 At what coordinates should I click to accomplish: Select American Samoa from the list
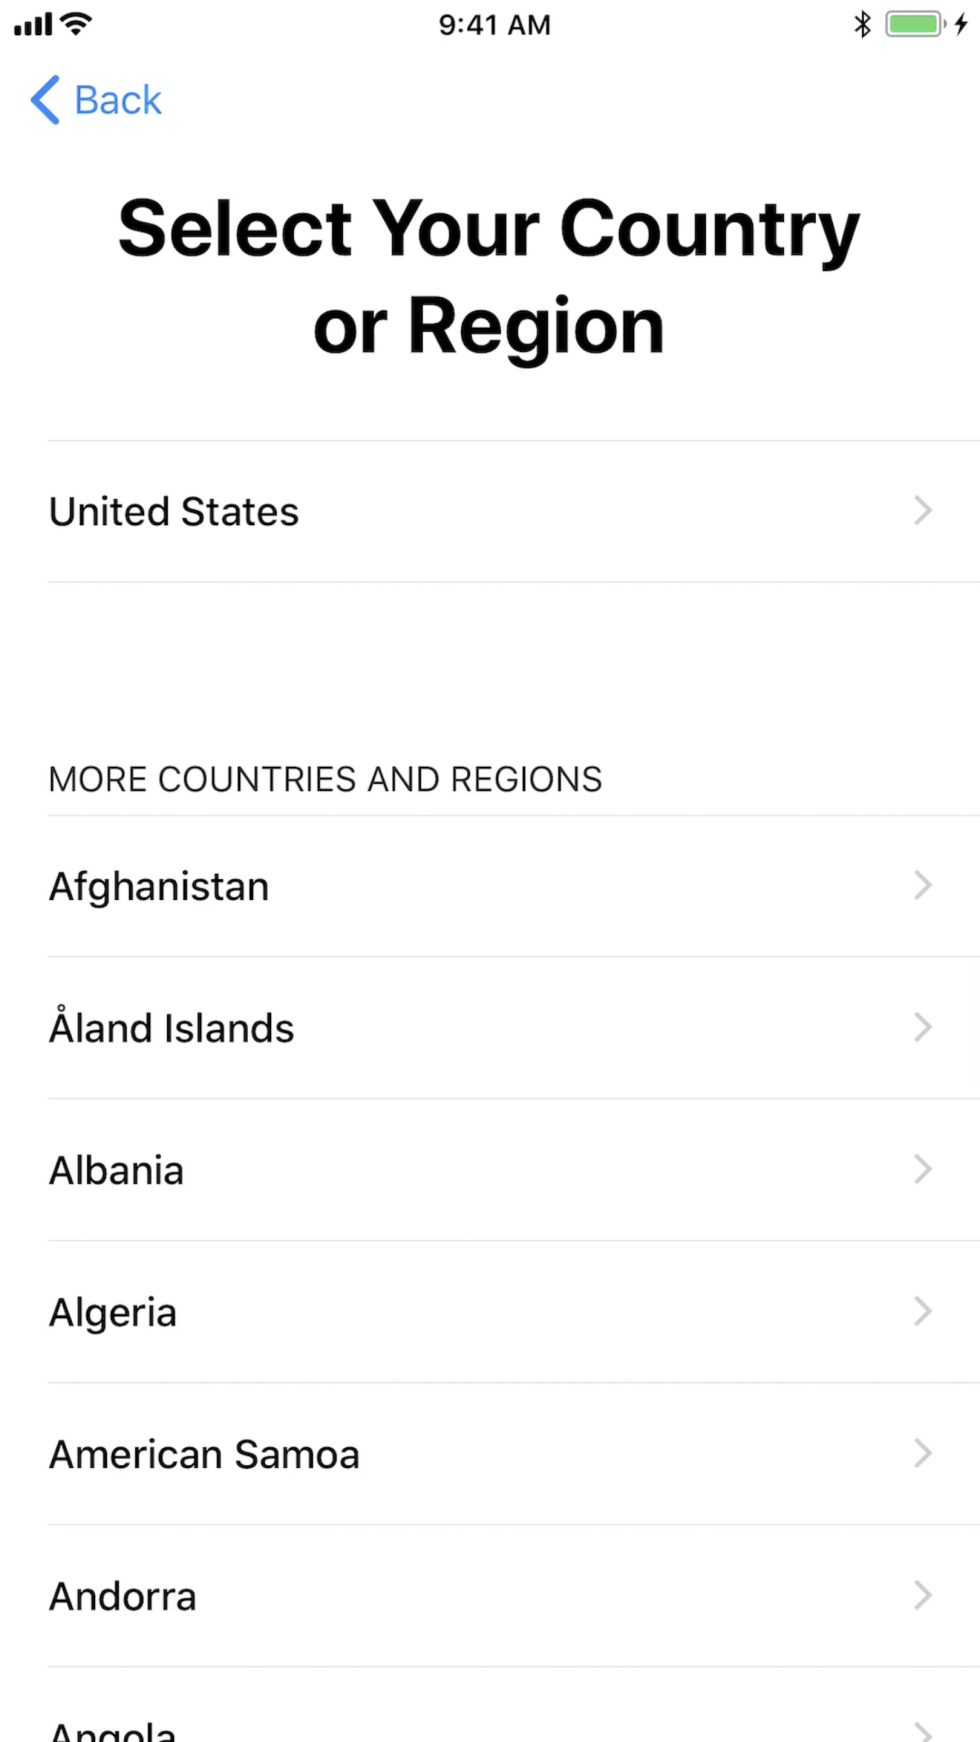click(204, 1454)
